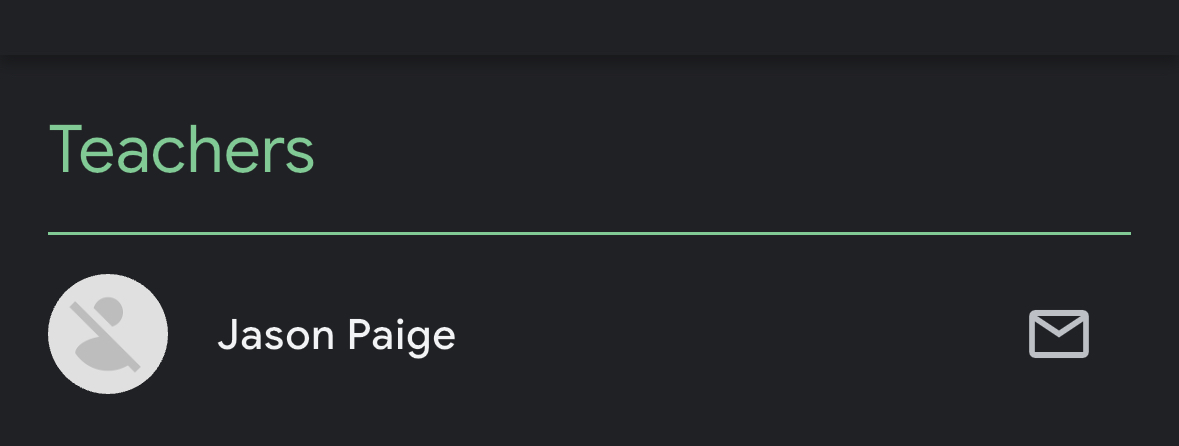
Task: Select the Jason Paige name text
Action: click(336, 335)
